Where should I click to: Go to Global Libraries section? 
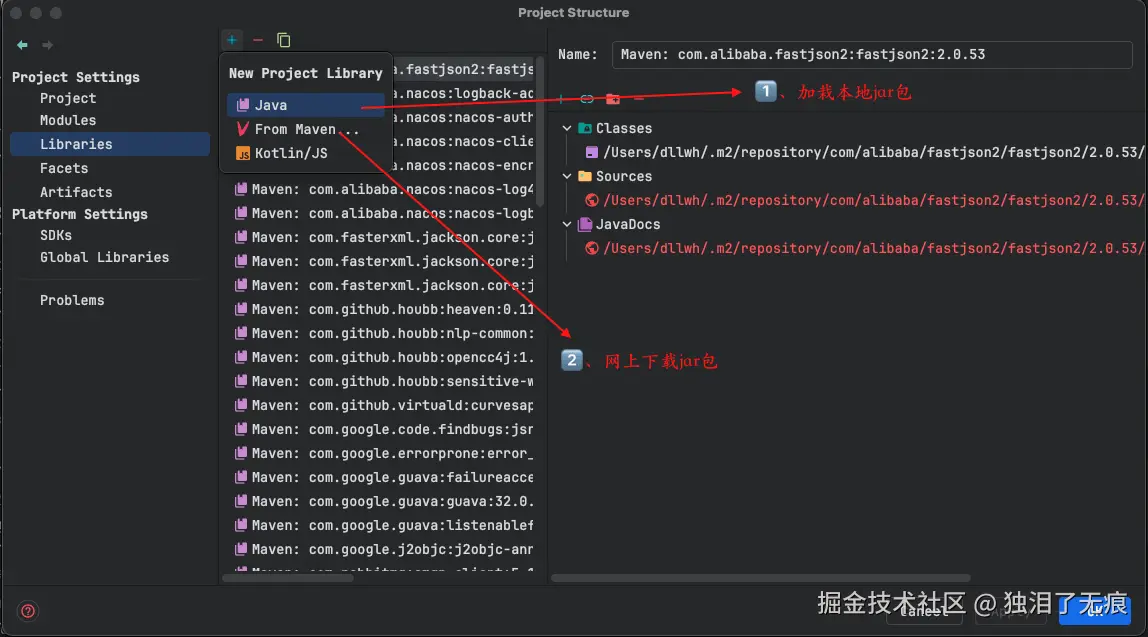click(x=104, y=257)
